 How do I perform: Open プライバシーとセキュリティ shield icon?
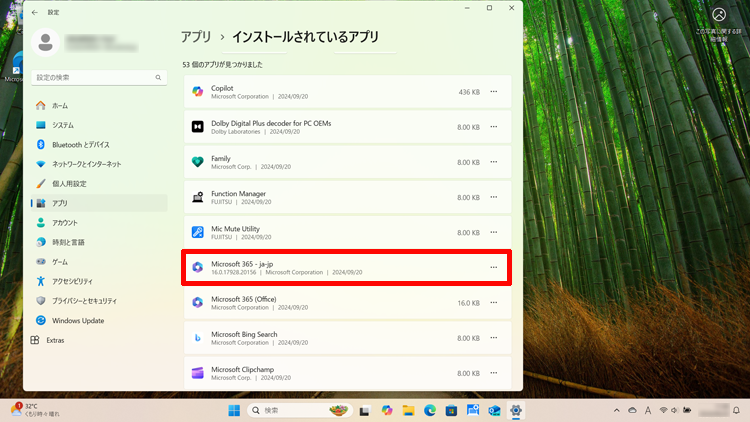41,300
